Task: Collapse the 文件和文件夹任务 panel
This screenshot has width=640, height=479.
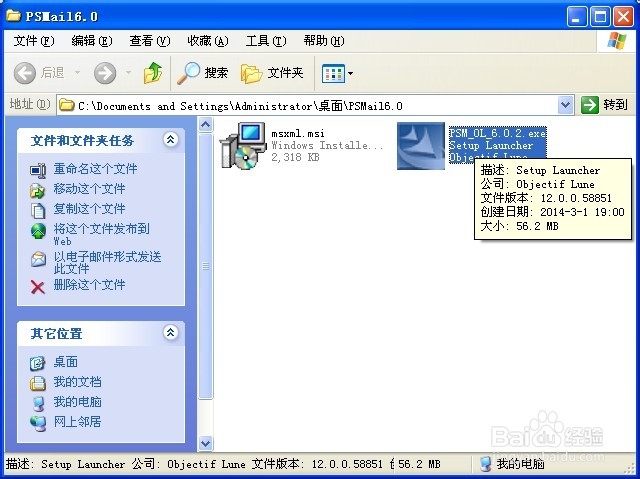Action: (x=171, y=140)
